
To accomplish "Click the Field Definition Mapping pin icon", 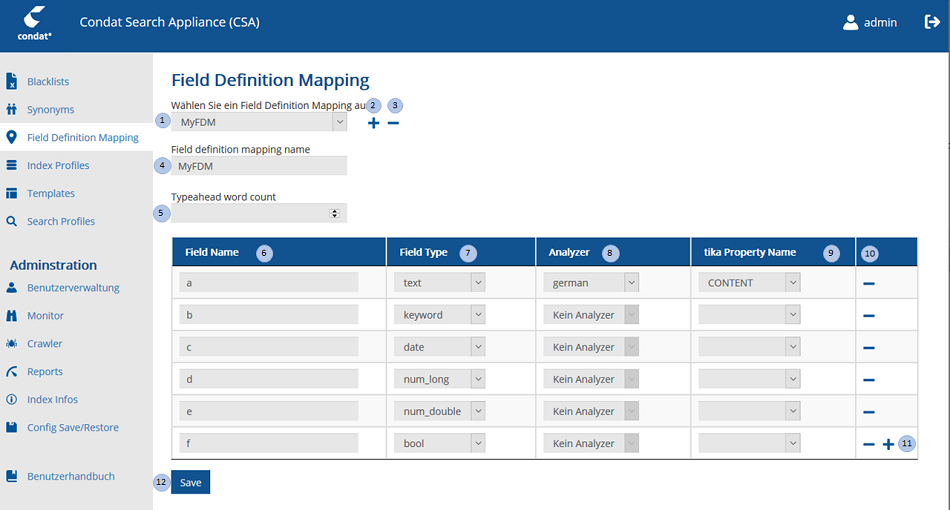I will point(12,137).
